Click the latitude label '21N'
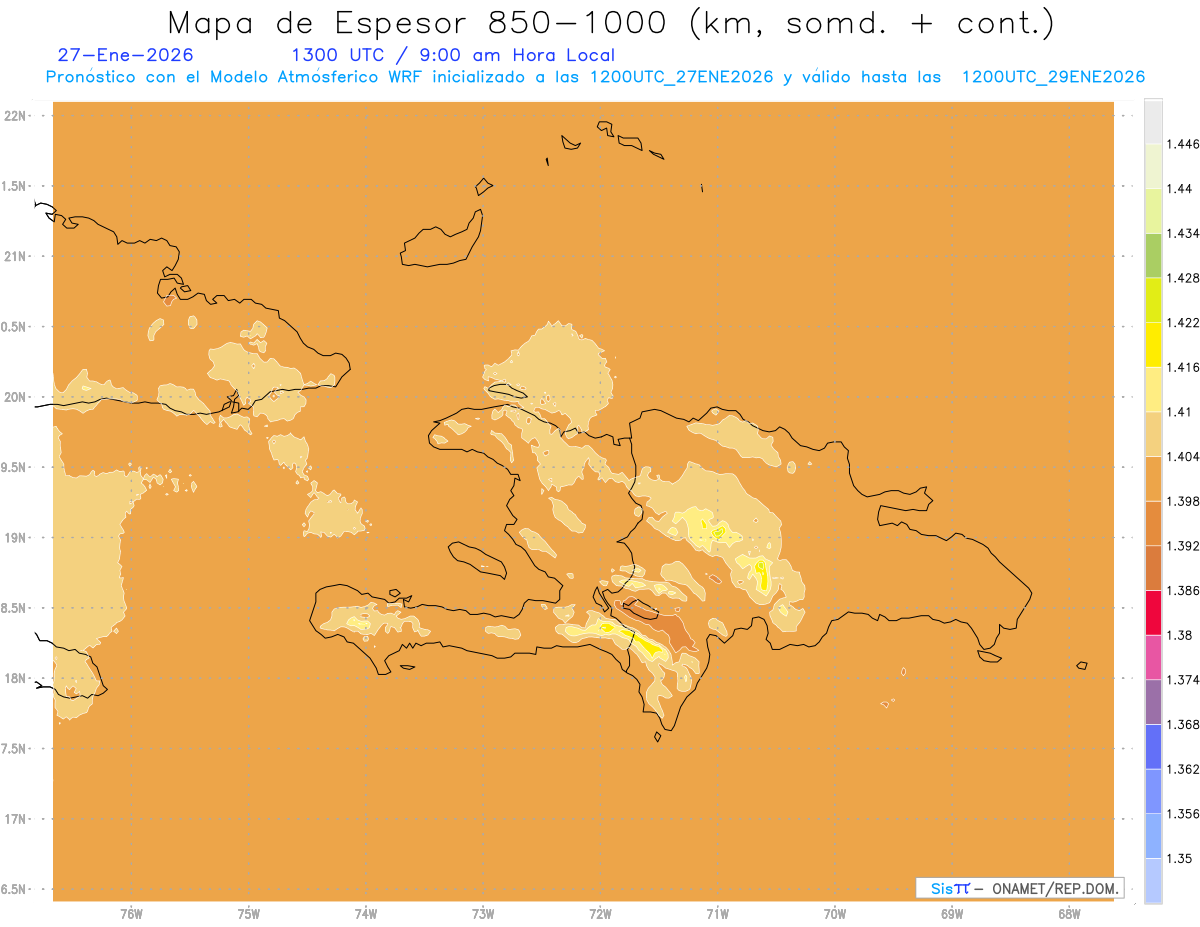Viewport: 1200px width, 927px height. [17, 256]
